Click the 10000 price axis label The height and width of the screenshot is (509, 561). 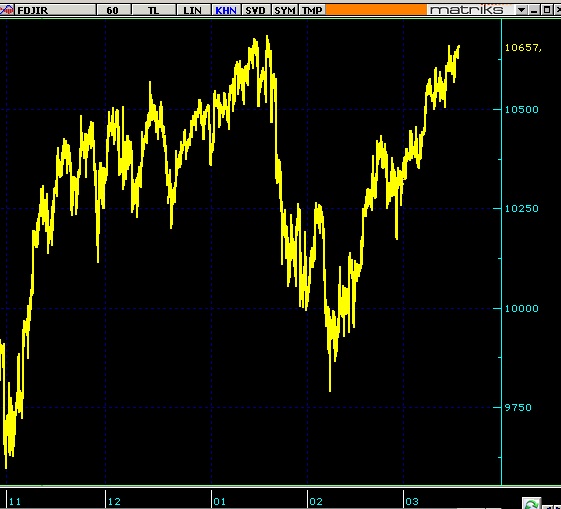click(x=521, y=308)
